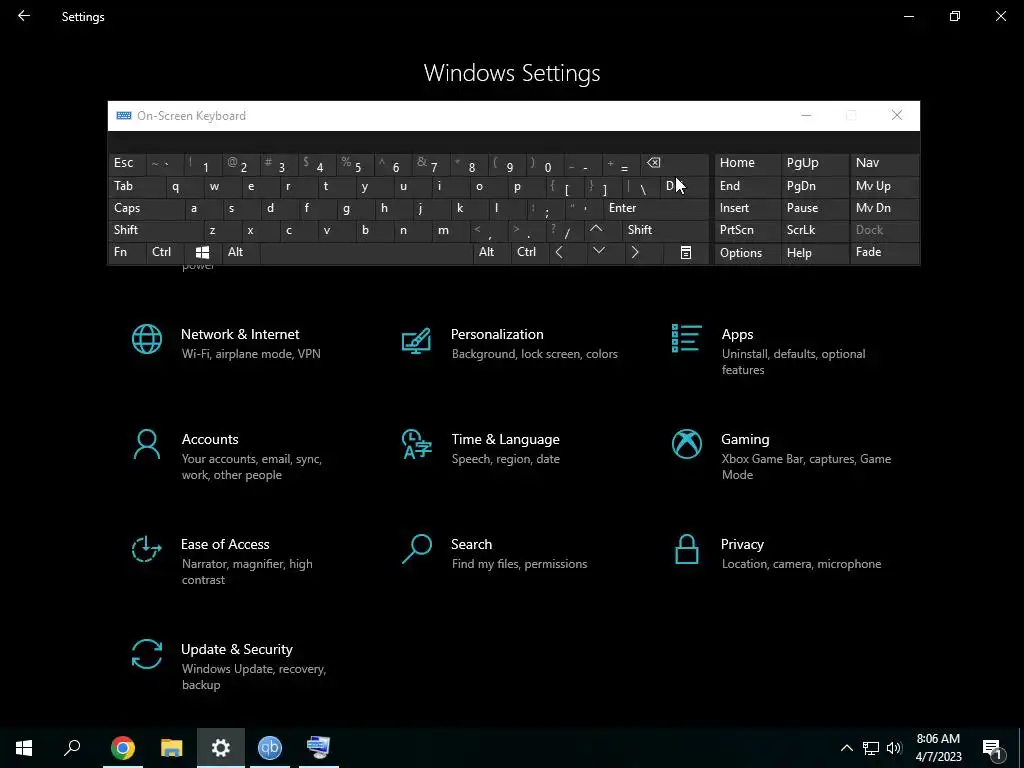Image resolution: width=1024 pixels, height=768 pixels.
Task: Click the number 5 key on keyboard
Action: (354, 163)
